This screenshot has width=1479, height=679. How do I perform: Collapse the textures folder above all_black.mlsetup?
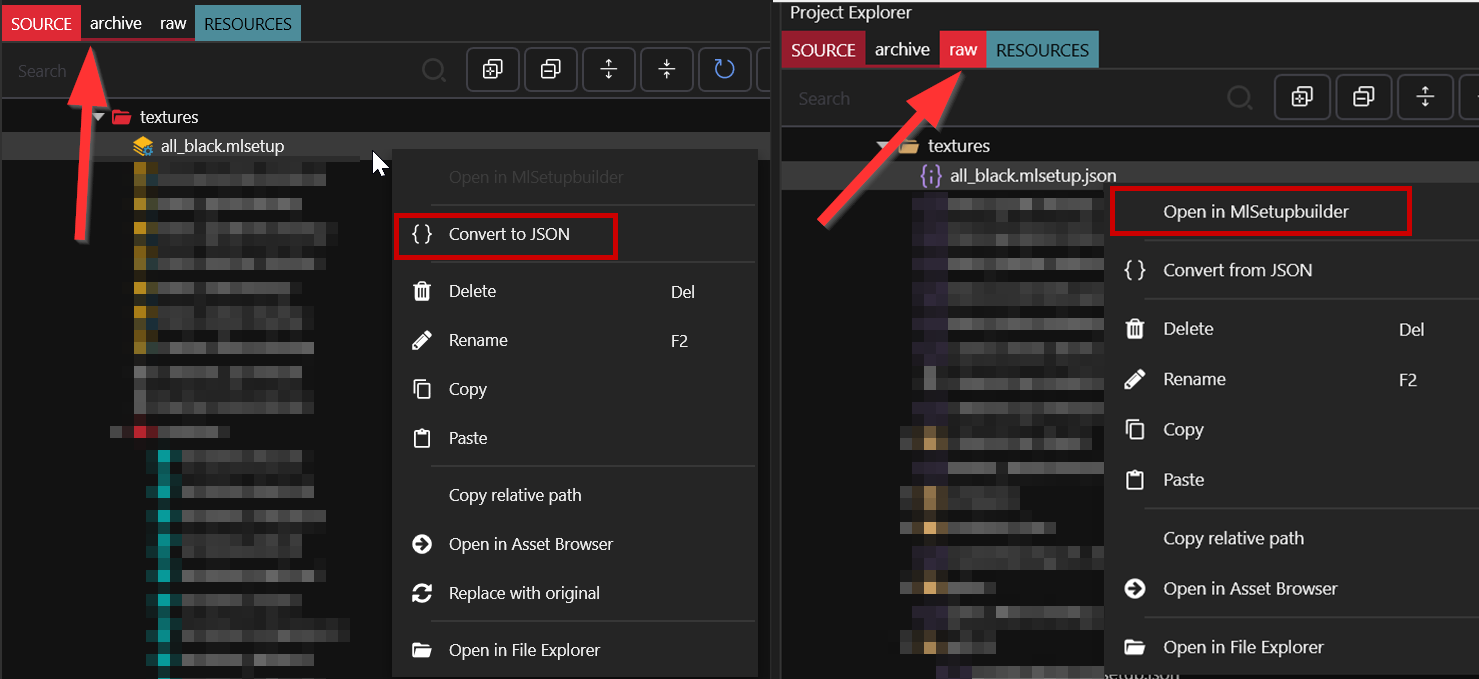99,117
